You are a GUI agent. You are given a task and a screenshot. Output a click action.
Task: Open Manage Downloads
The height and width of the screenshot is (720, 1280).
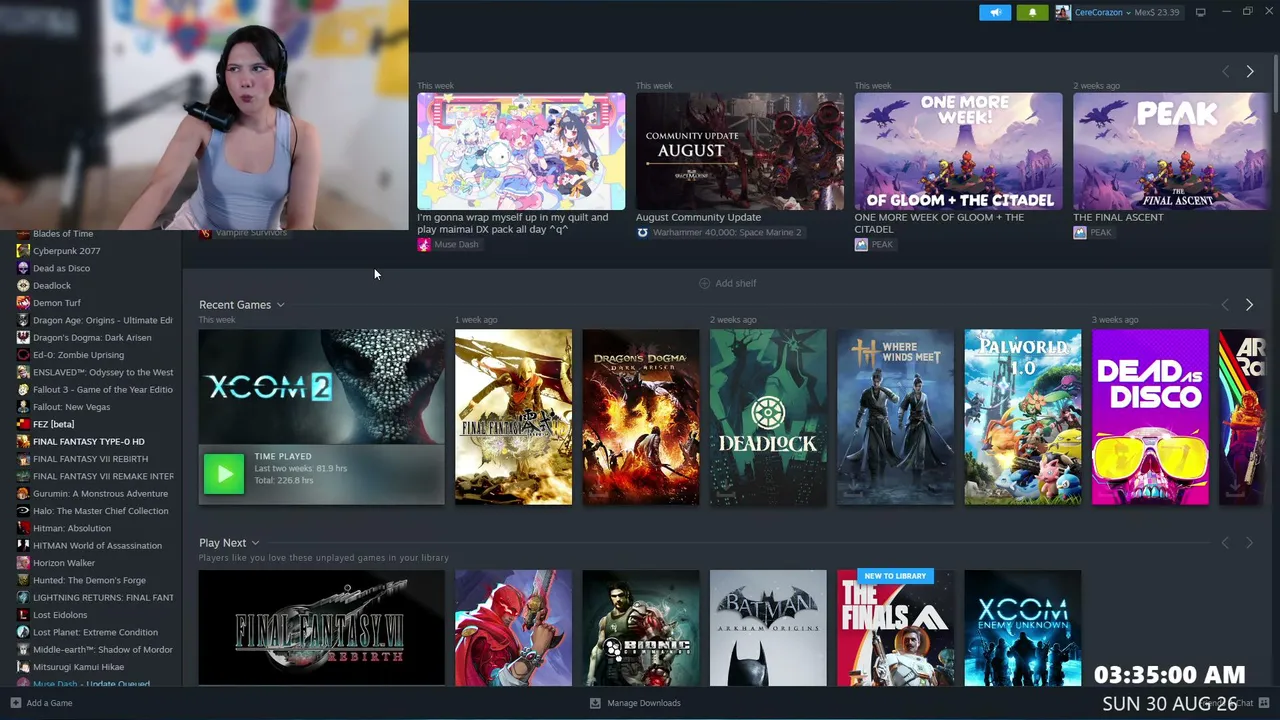[635, 703]
